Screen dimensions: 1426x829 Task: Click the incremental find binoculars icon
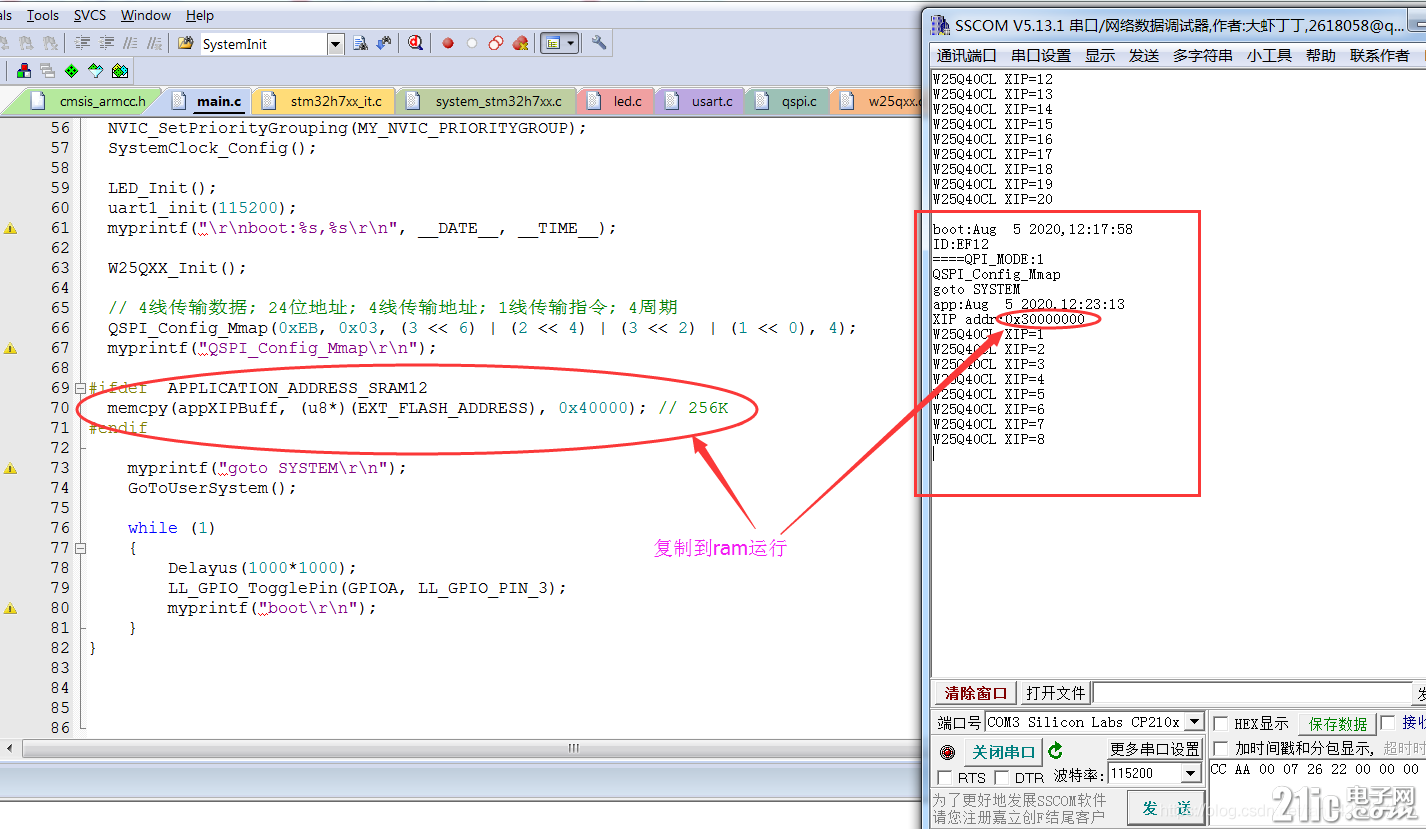click(x=384, y=43)
